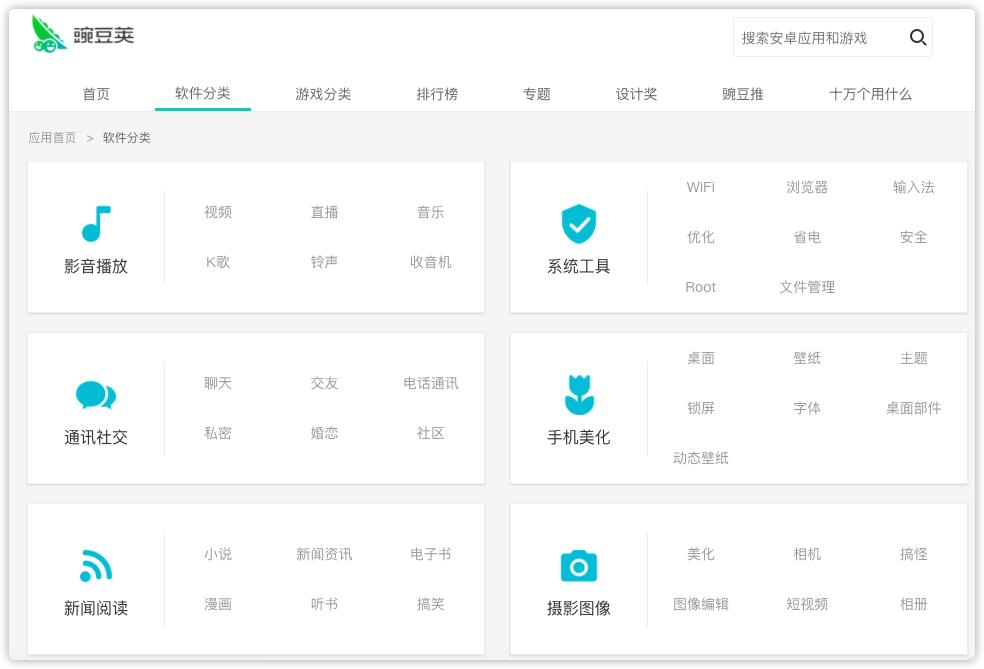Click the 系统工具 shield icon

579,222
